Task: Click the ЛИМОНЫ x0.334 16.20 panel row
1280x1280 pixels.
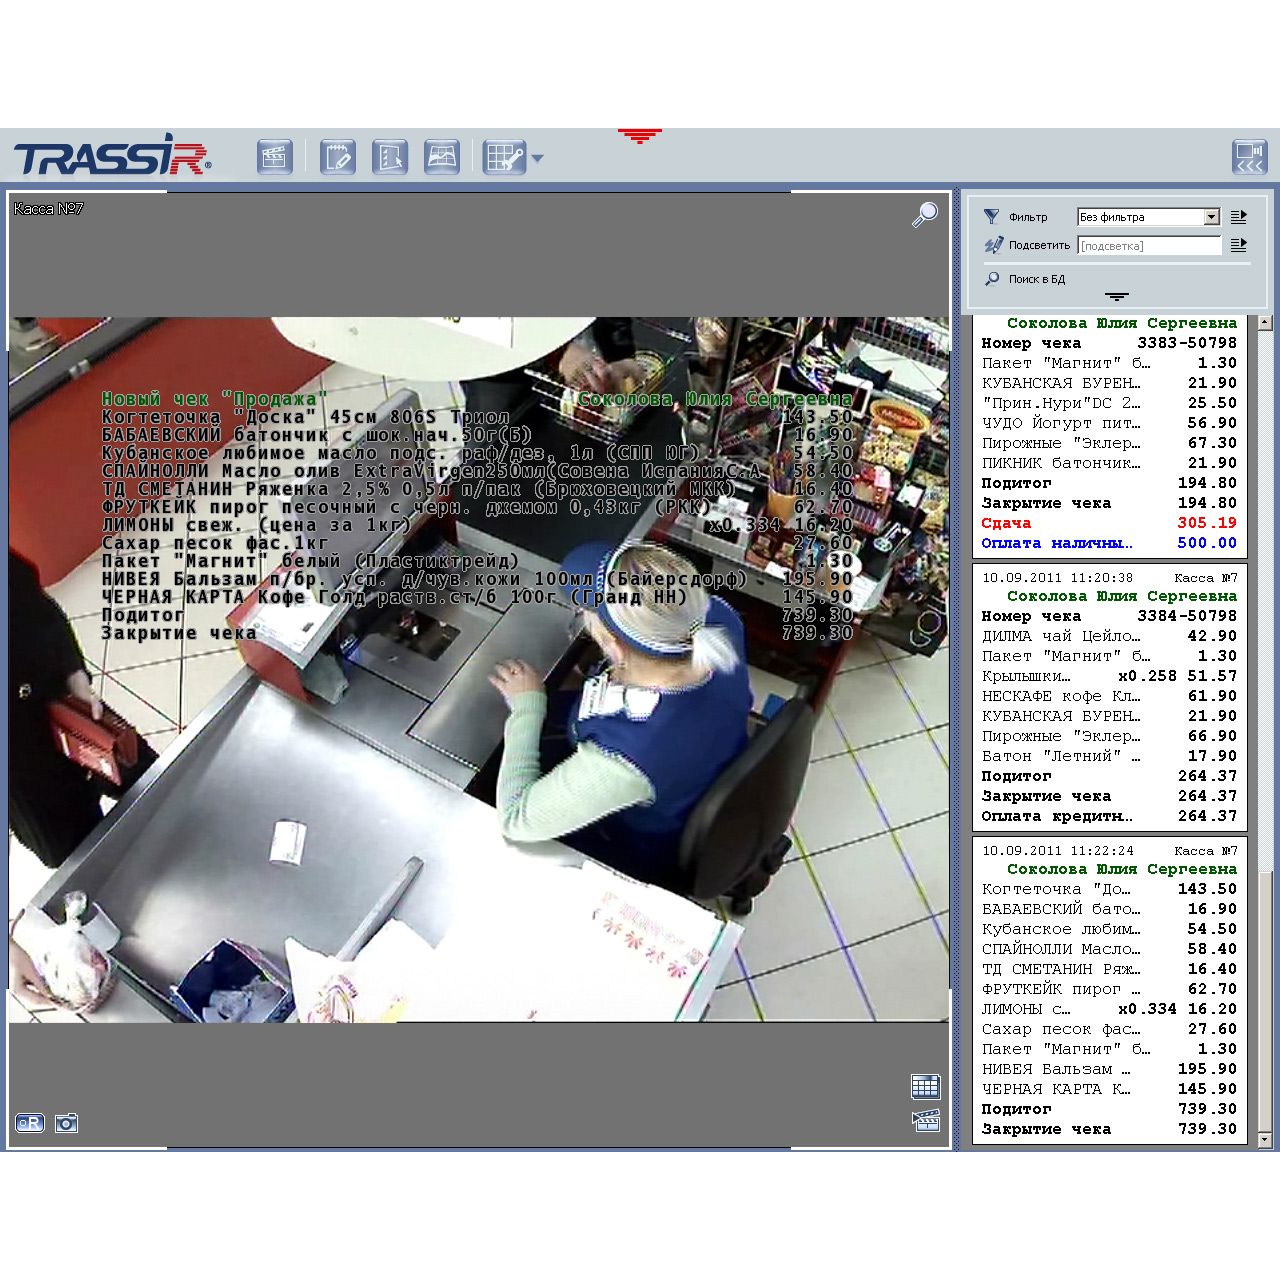Action: click(1109, 1009)
